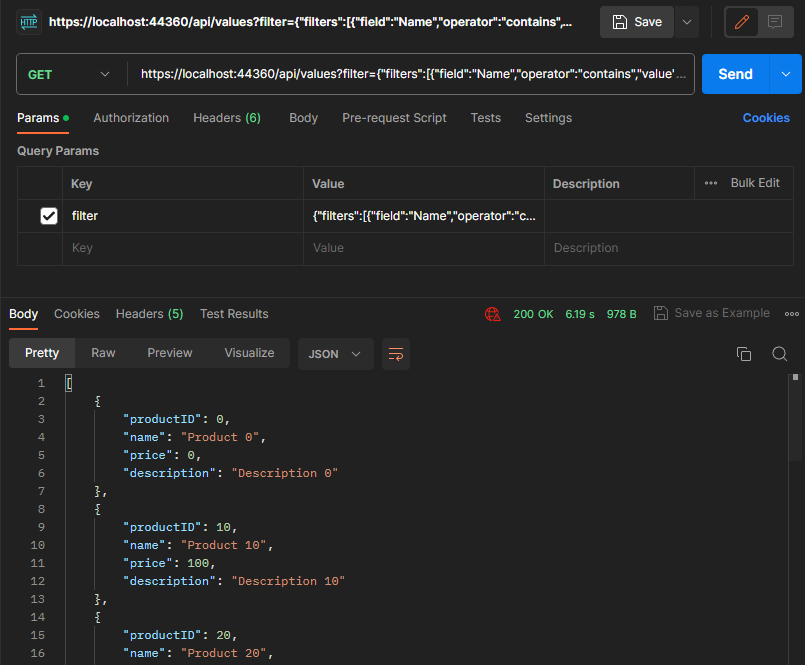Image resolution: width=805 pixels, height=665 pixels.
Task: Click the "price": 100 line
Action: (169, 563)
